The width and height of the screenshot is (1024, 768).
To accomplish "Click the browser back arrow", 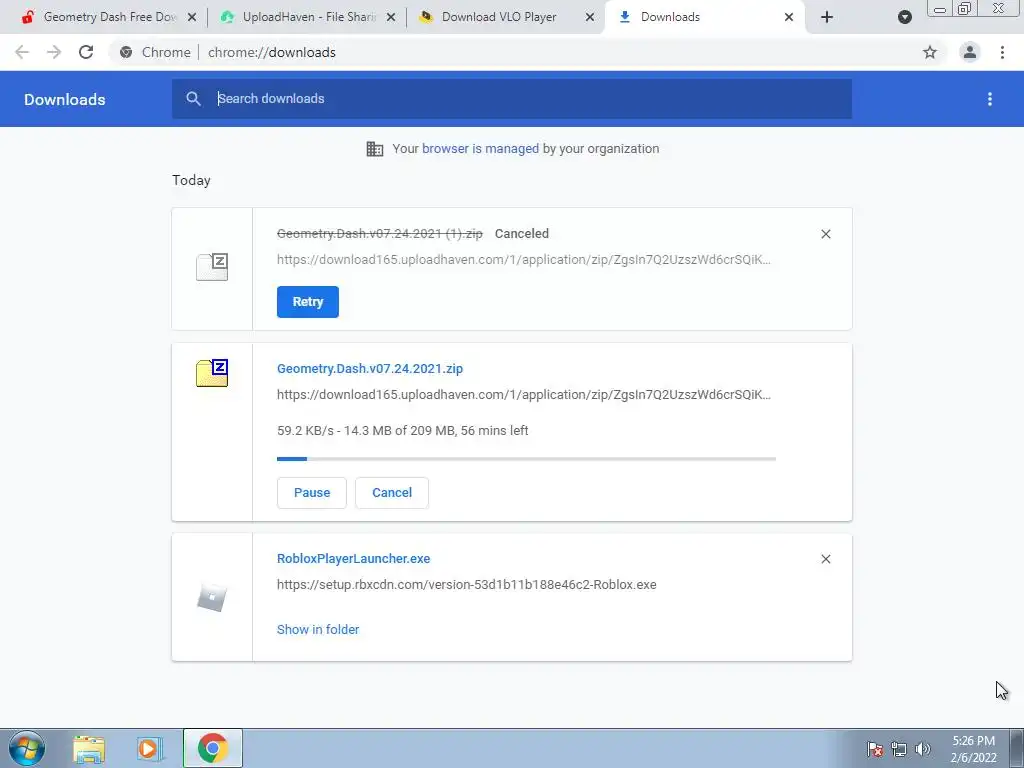I will point(22,52).
